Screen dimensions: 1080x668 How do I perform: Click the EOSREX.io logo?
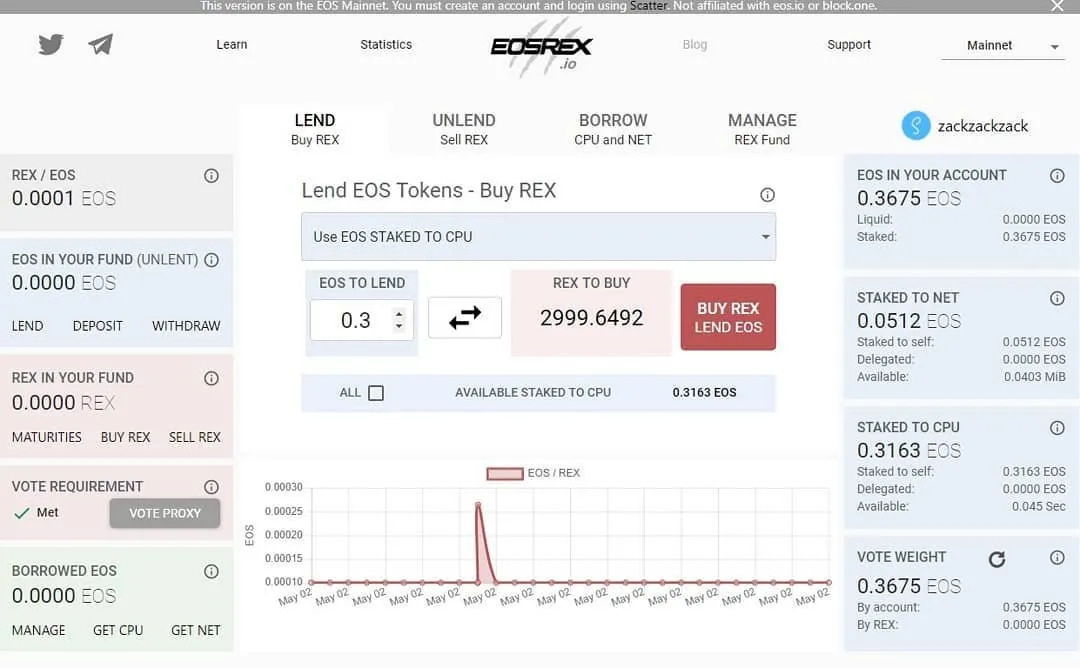(541, 47)
